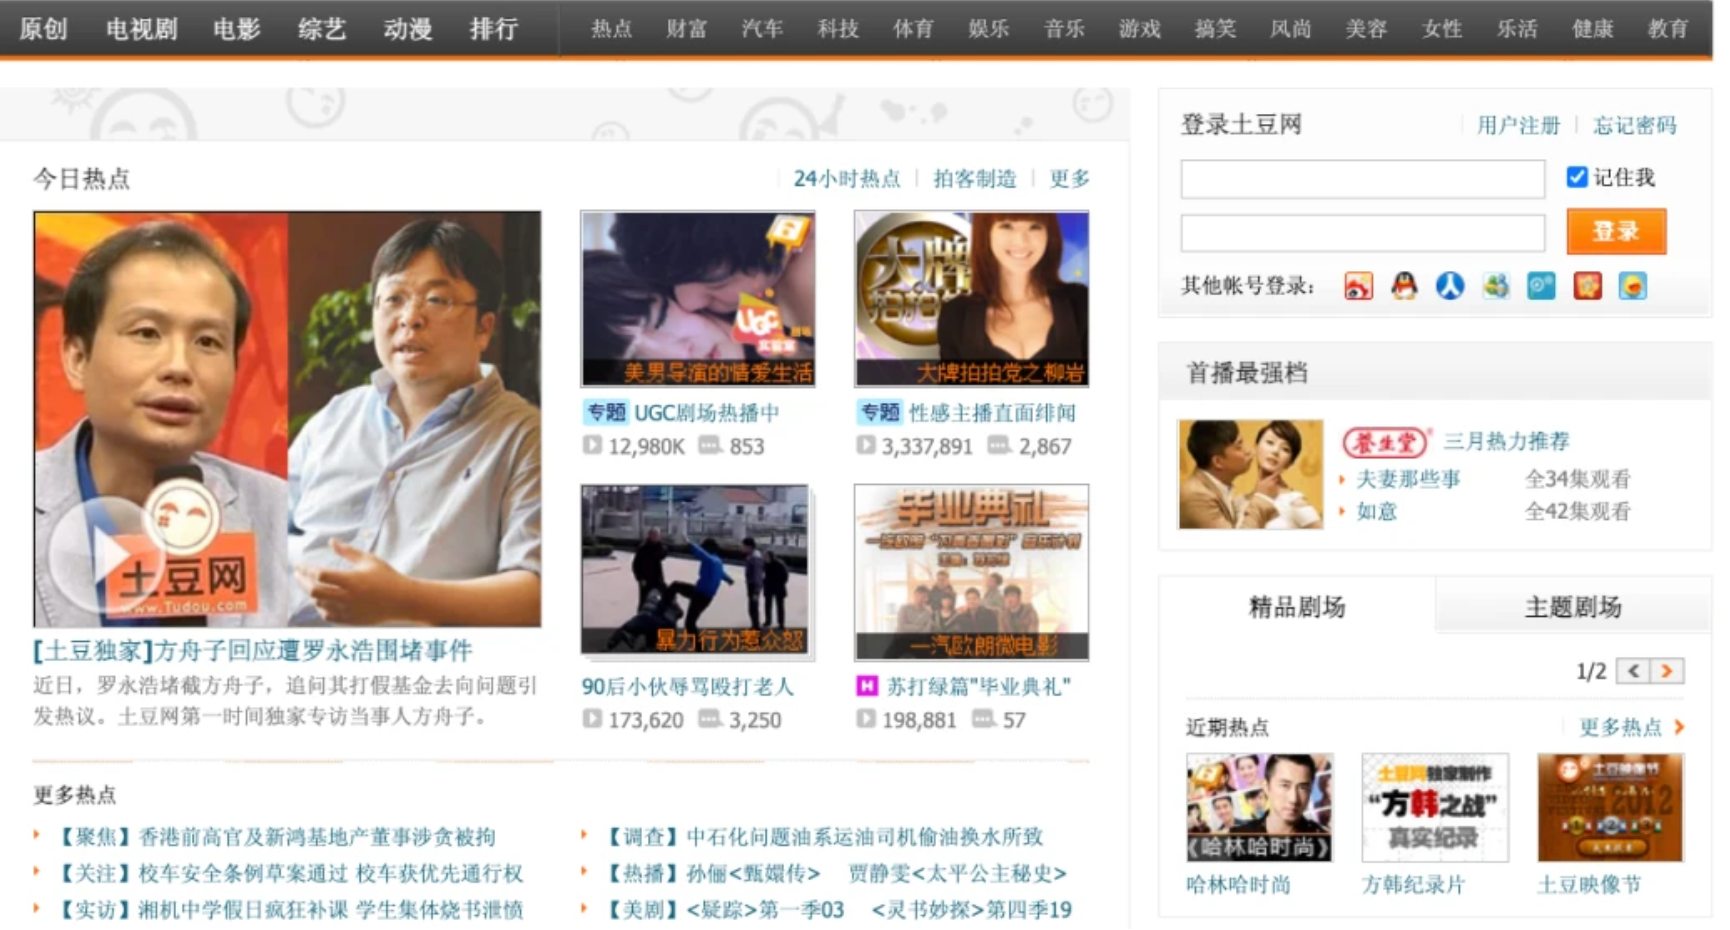Image resolution: width=1730 pixels, height=930 pixels.
Task: Click the play-count icon next to 3,337,891
Action: coord(866,445)
